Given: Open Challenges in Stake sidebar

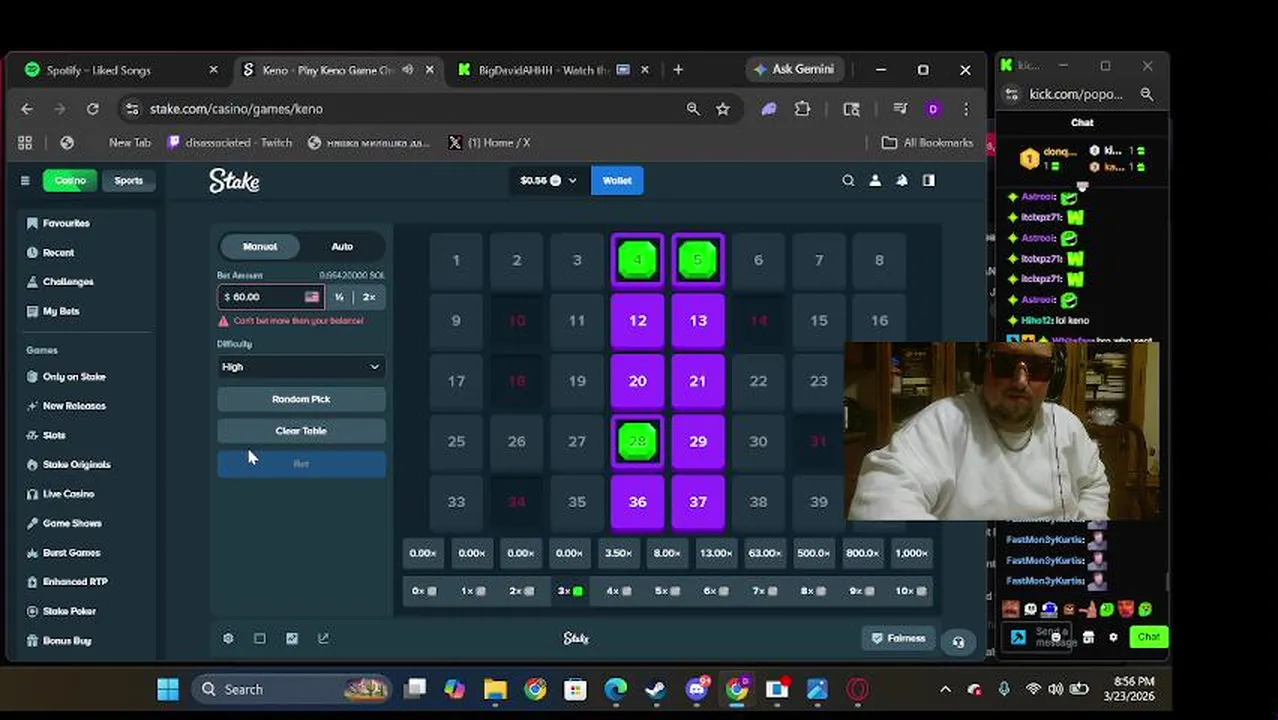Looking at the screenshot, I should pyautogui.click(x=67, y=282).
